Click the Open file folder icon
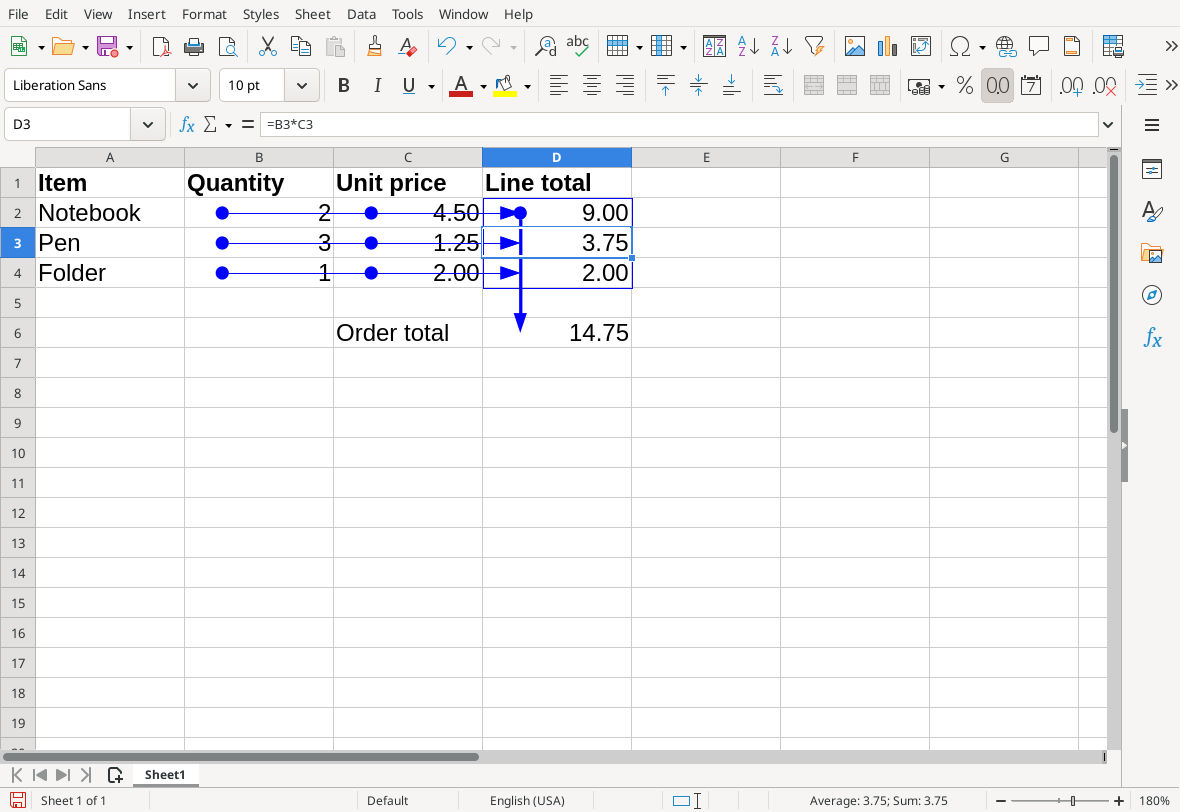This screenshot has height=812, width=1180. pyautogui.click(x=62, y=47)
